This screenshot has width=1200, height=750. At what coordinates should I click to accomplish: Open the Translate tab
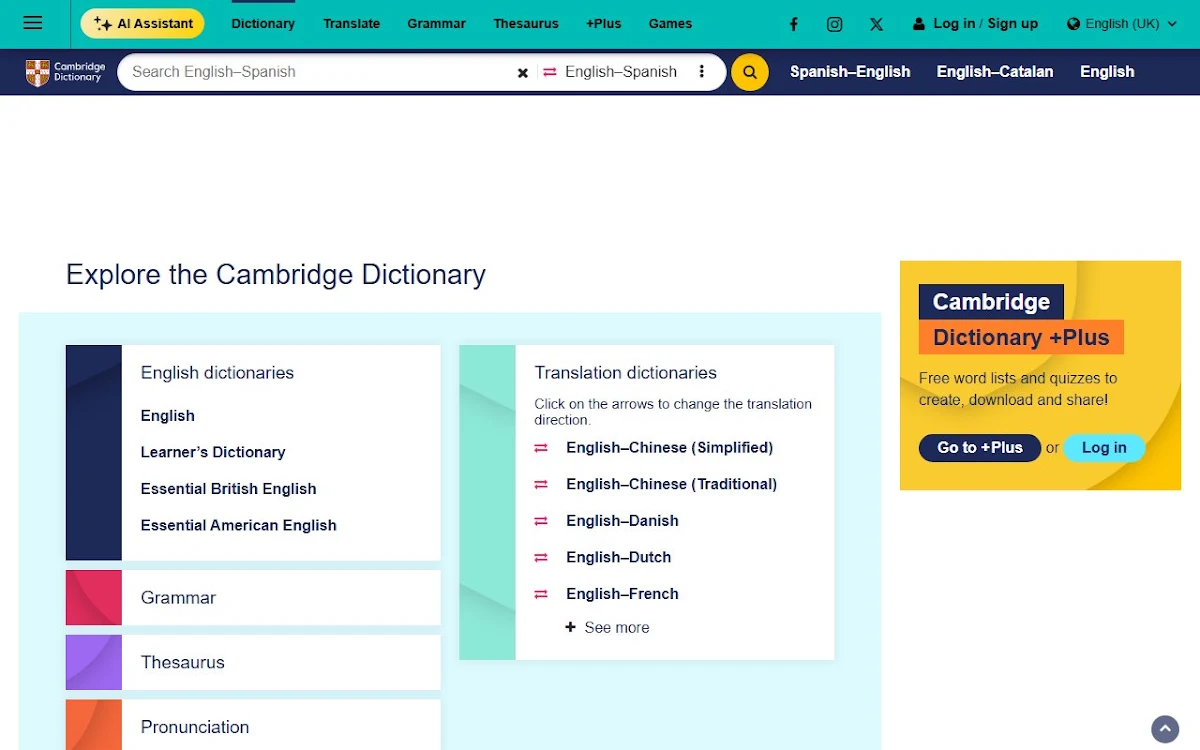click(351, 23)
